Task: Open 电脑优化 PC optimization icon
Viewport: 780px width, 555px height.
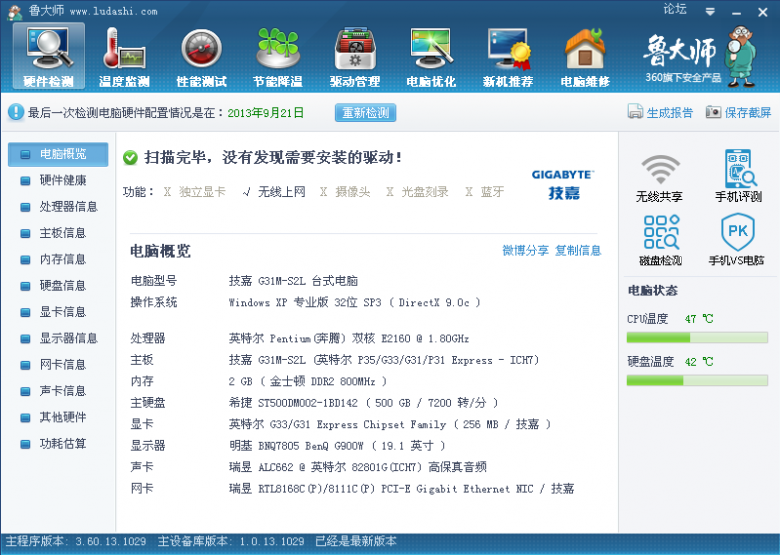Action: pyautogui.click(x=431, y=55)
